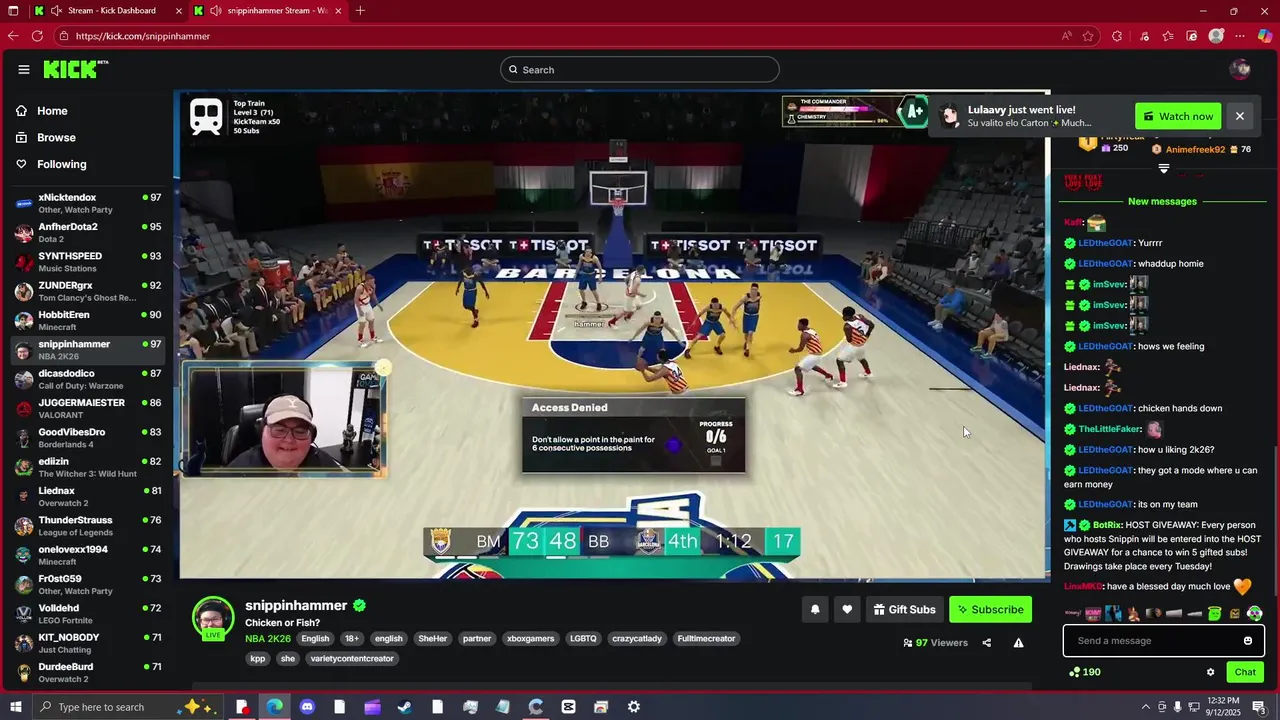Open Windows Start menu

pyautogui.click(x=14, y=707)
